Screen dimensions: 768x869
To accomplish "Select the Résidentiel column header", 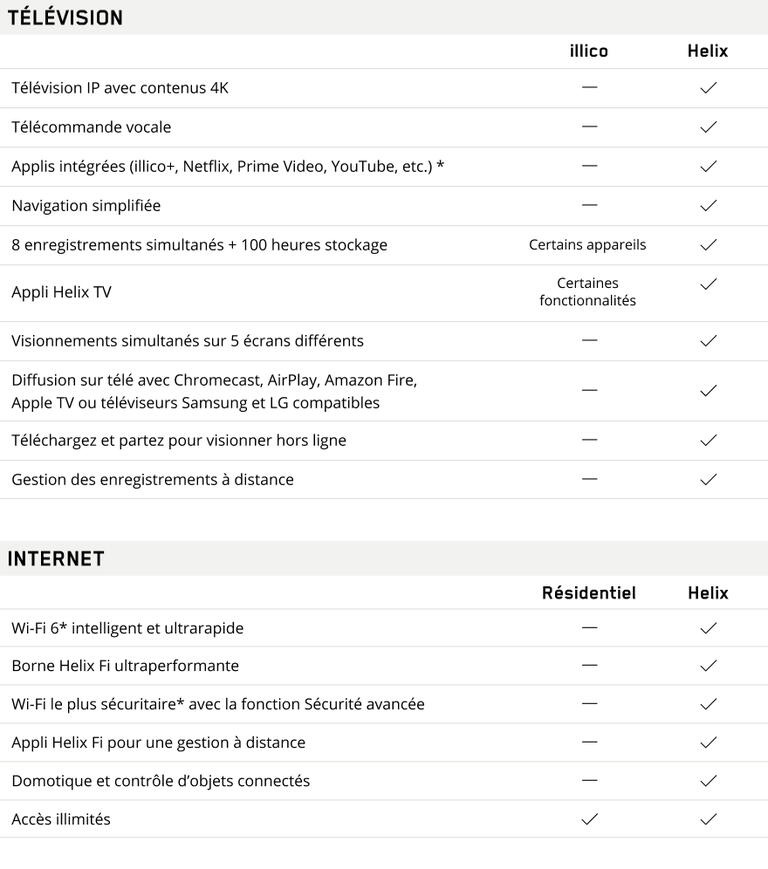I will click(x=588, y=593).
